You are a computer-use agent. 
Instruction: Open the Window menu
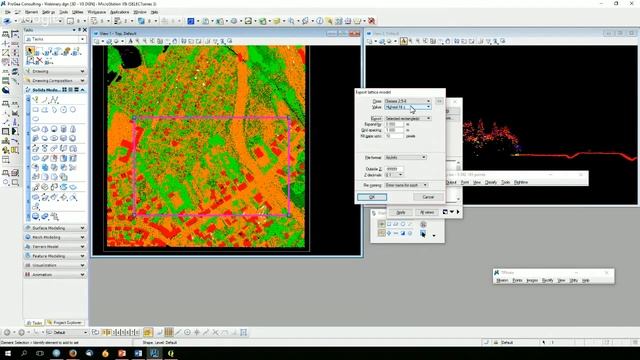[140, 12]
